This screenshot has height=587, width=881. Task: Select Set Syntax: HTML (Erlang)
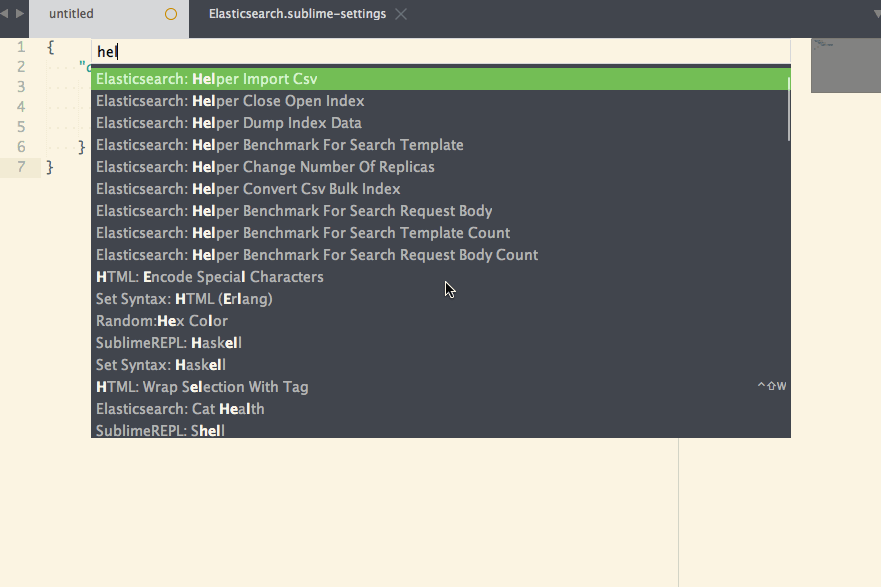(441, 299)
